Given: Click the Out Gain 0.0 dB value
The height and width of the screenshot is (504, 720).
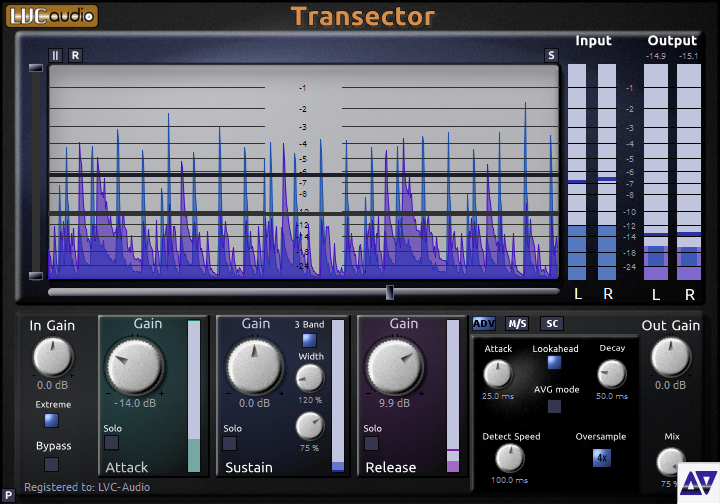Looking at the screenshot, I should point(670,385).
